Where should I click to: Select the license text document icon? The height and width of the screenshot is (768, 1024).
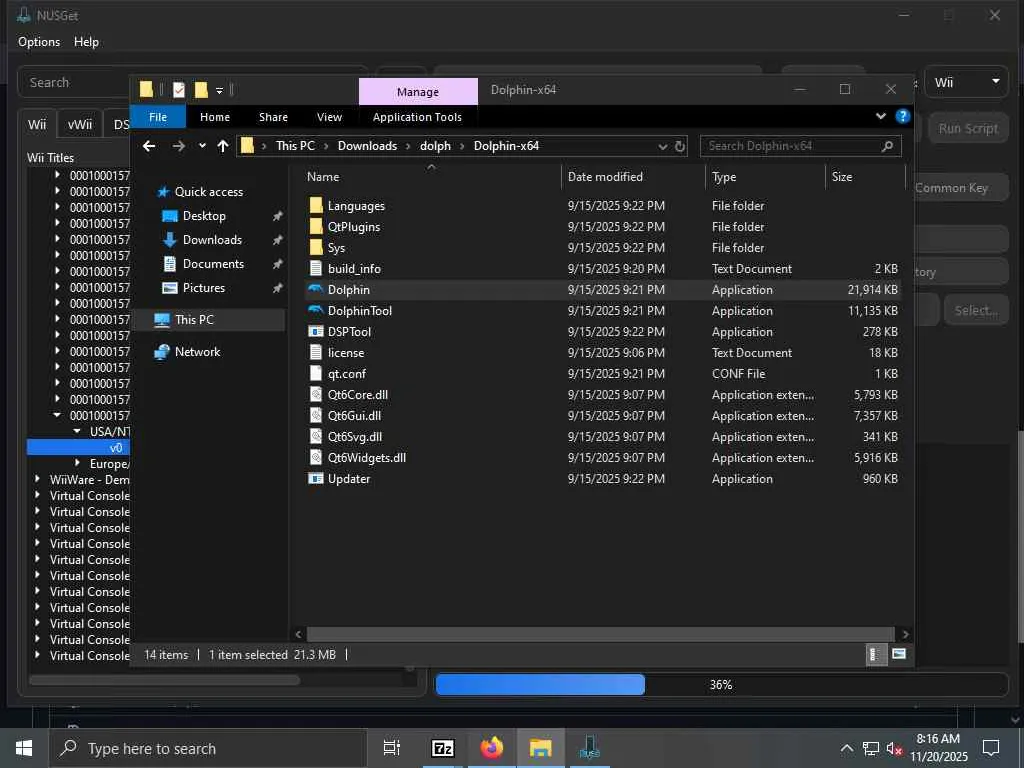point(315,352)
